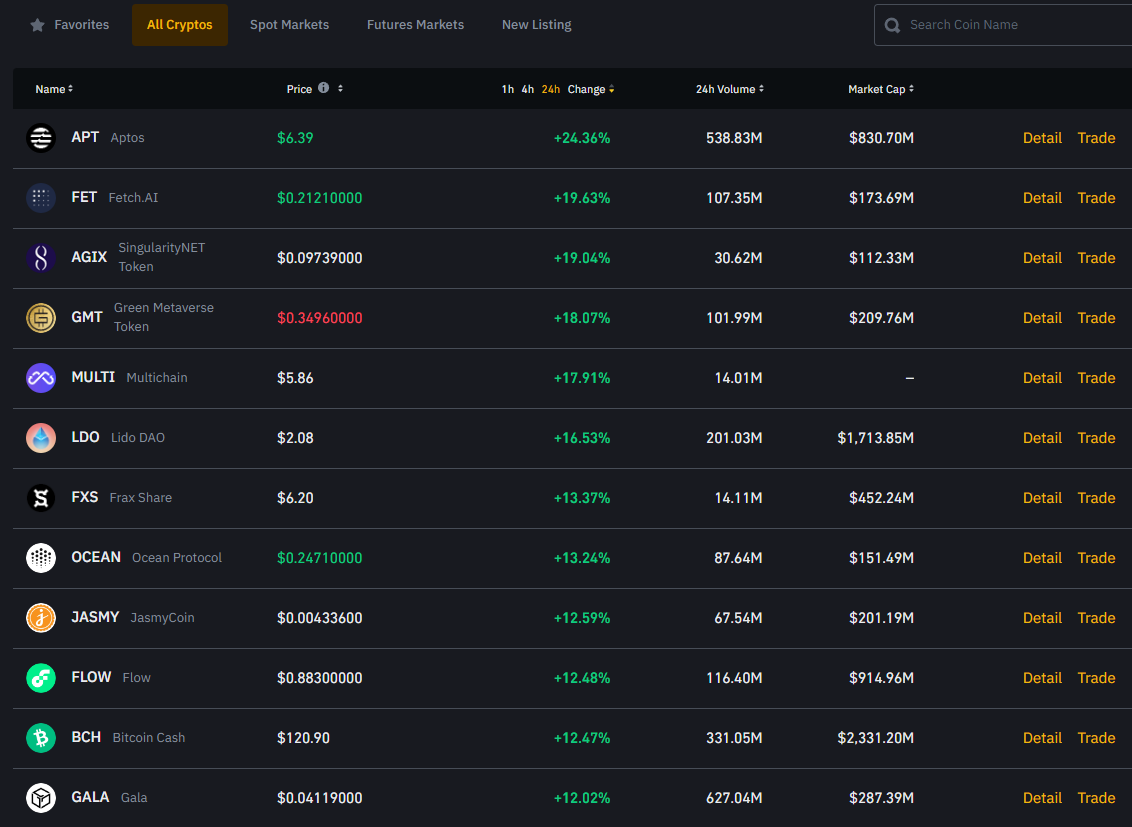Click the SingularityNET AGIX logo icon
This screenshot has height=827, width=1132.
point(41,258)
